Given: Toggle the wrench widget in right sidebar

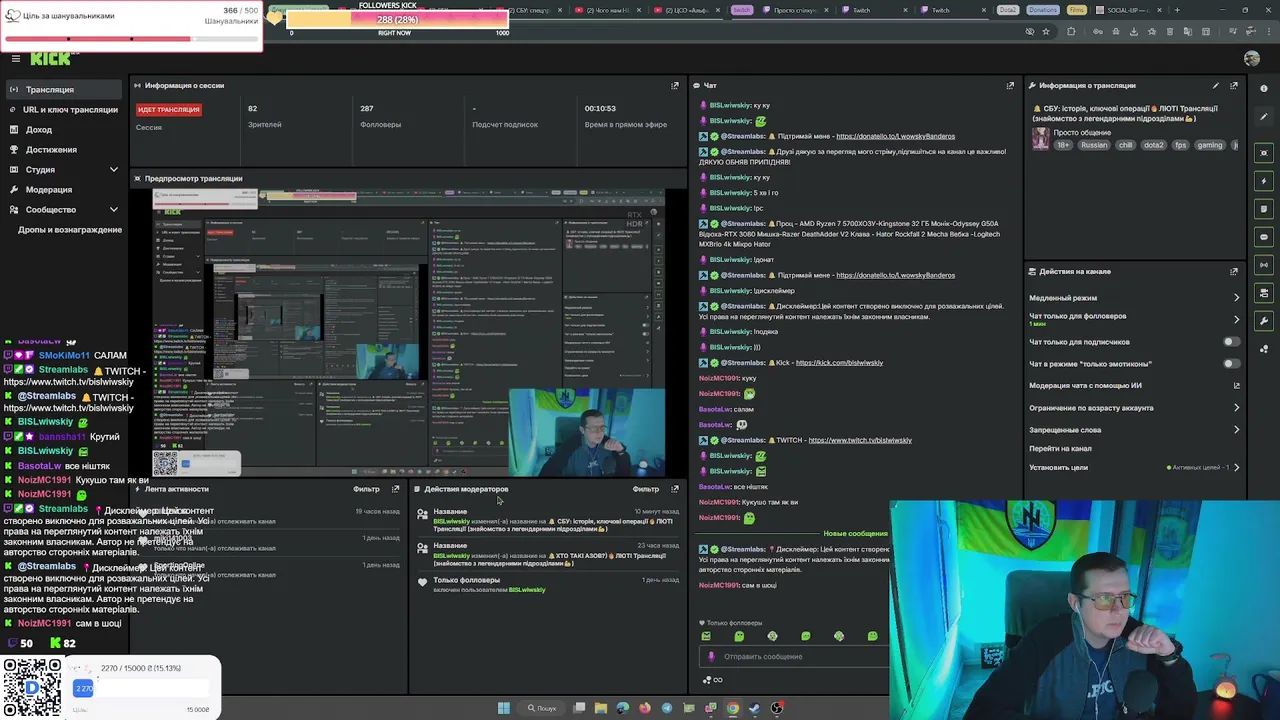Looking at the screenshot, I should [1264, 321].
